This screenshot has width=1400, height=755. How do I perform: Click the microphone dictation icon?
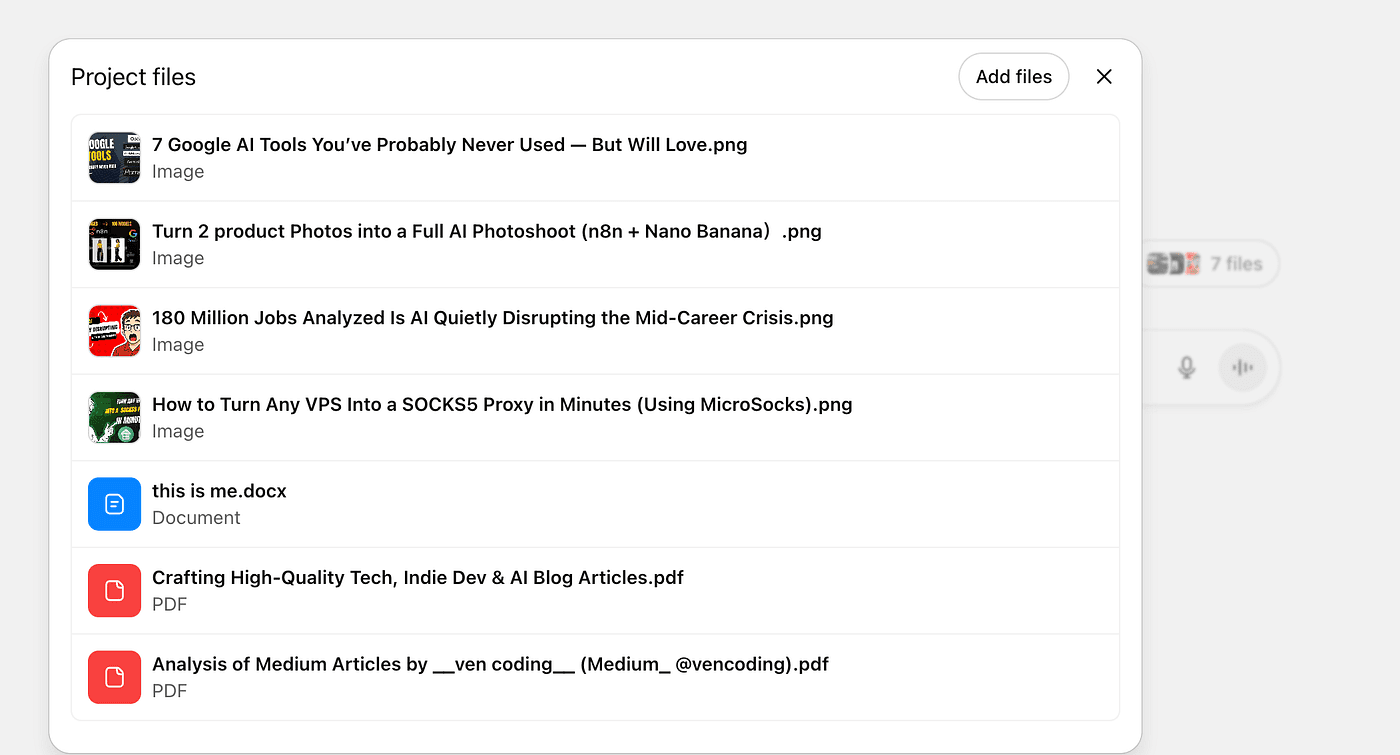(1186, 368)
